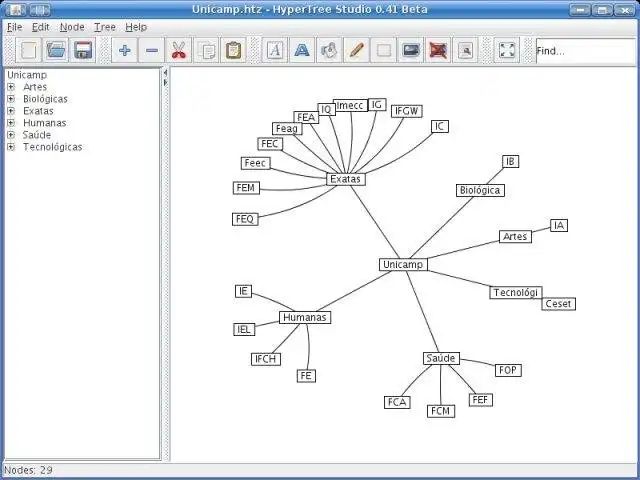
Task: Select the IA node
Action: click(x=559, y=225)
